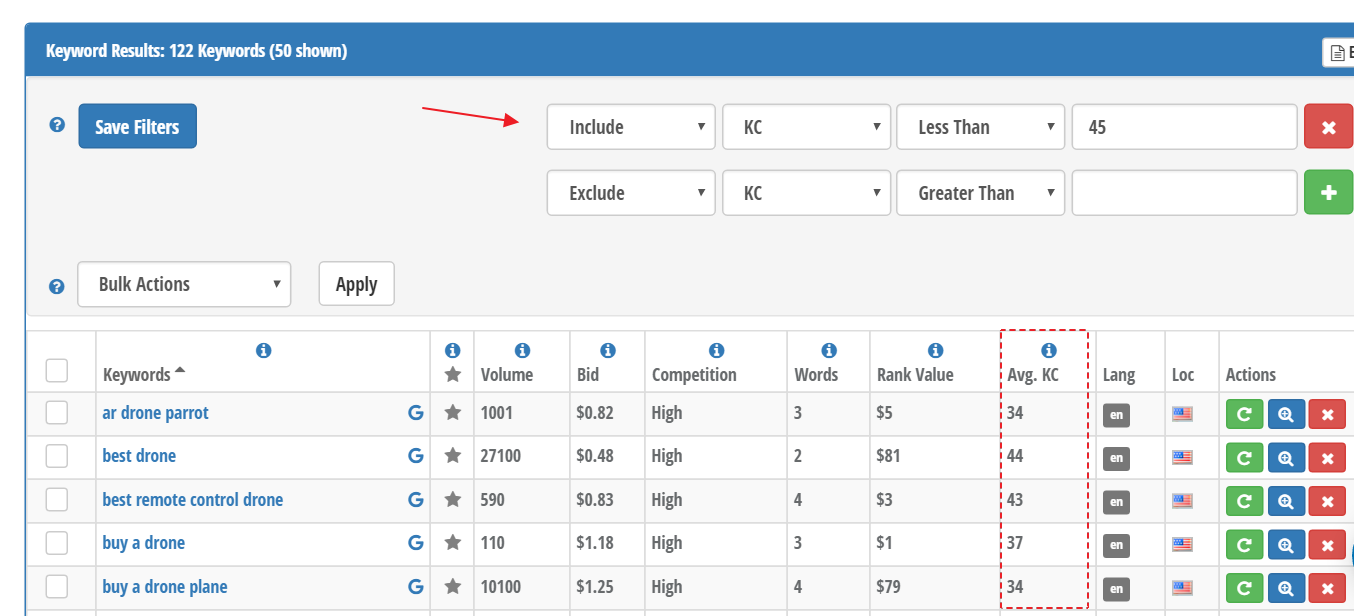Refresh the "ar drone parrot" keyword
This screenshot has height=616, width=1354.
1244,413
